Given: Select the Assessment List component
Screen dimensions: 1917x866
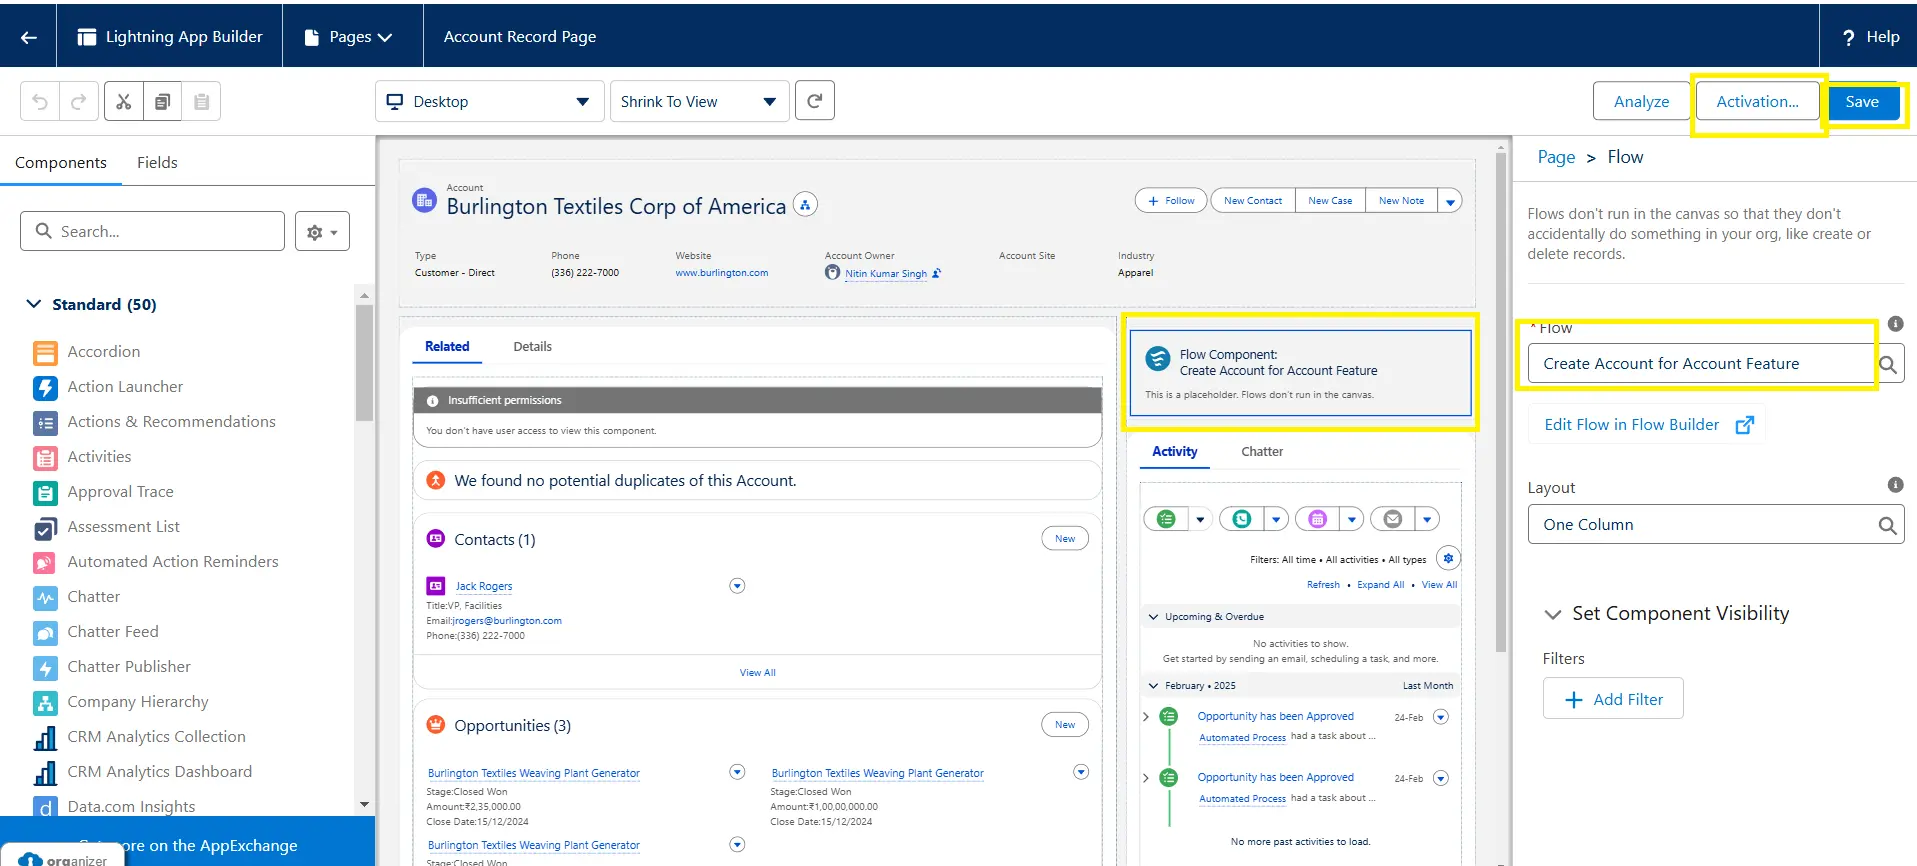Looking at the screenshot, I should (123, 527).
